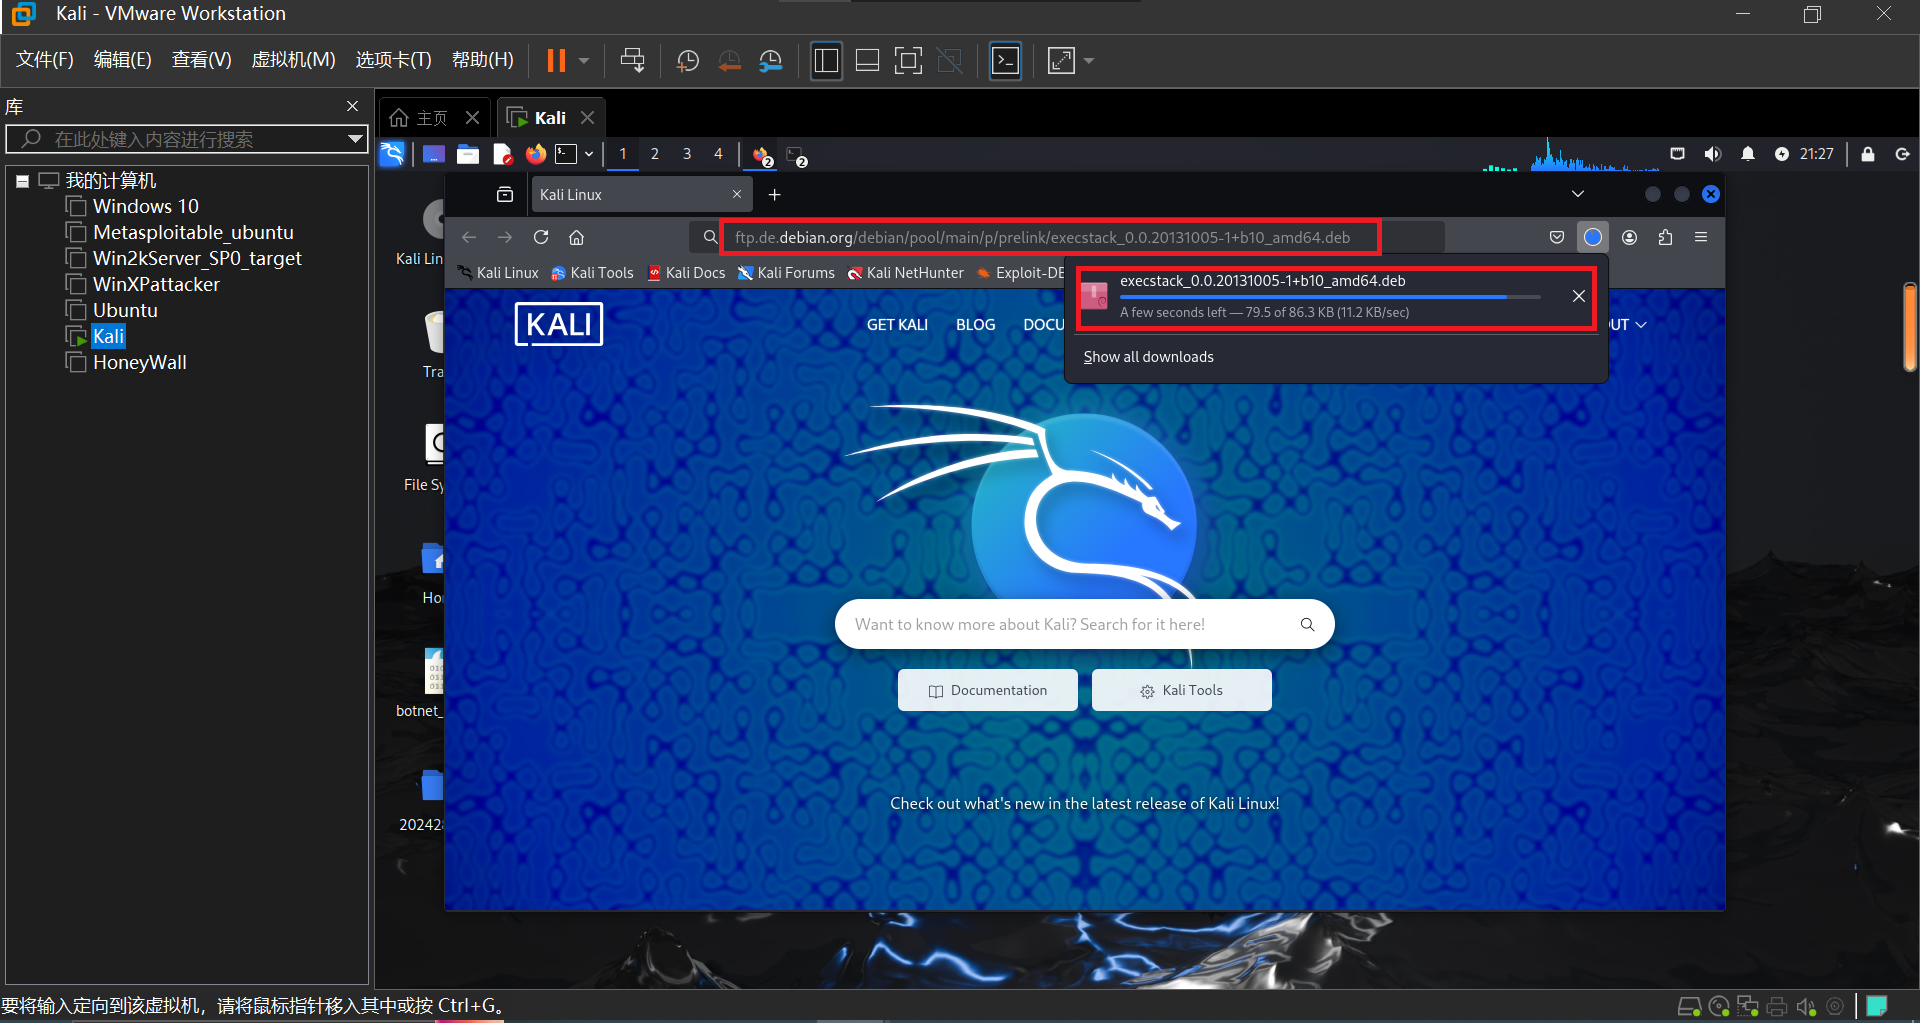The image size is (1920, 1023).
Task: Click Show all downloads link
Action: (1148, 357)
